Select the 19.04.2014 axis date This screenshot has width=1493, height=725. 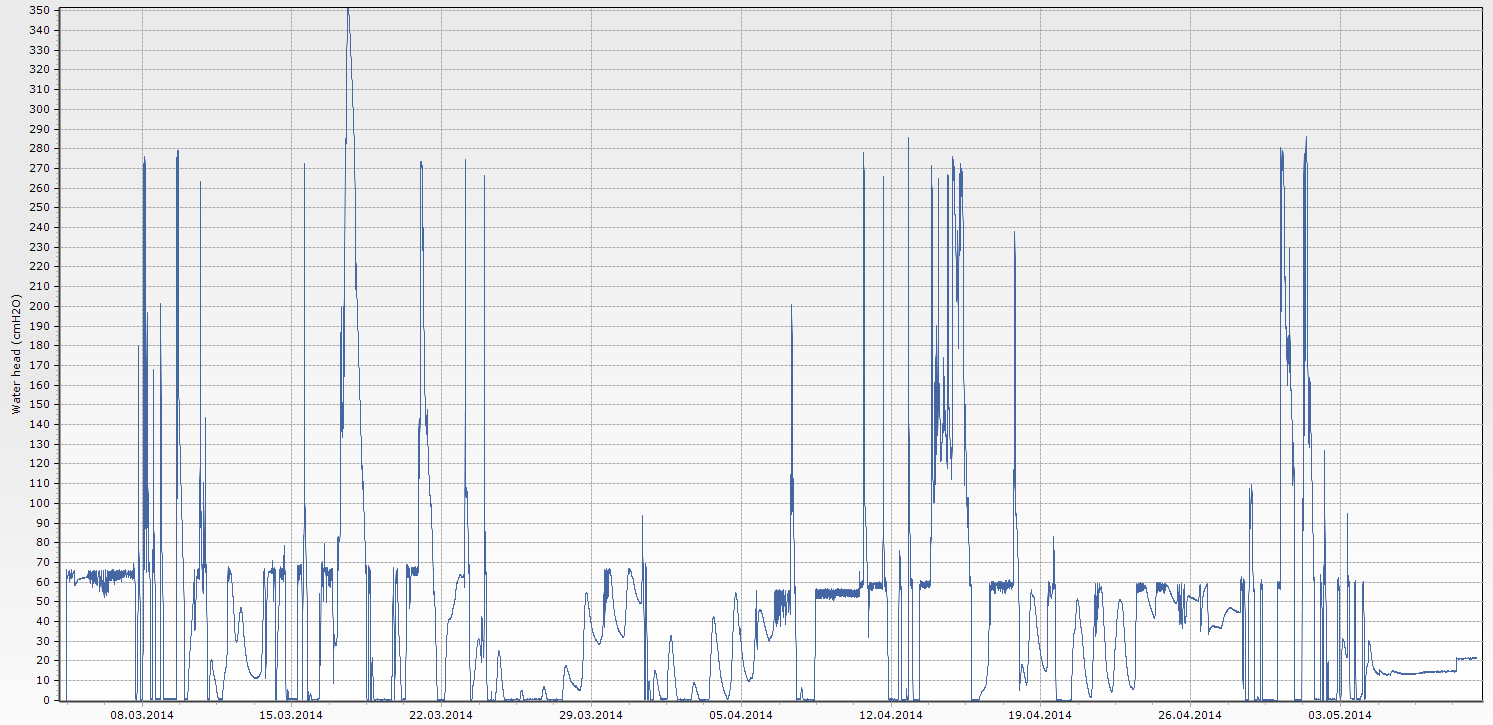pyautogui.click(x=1040, y=715)
